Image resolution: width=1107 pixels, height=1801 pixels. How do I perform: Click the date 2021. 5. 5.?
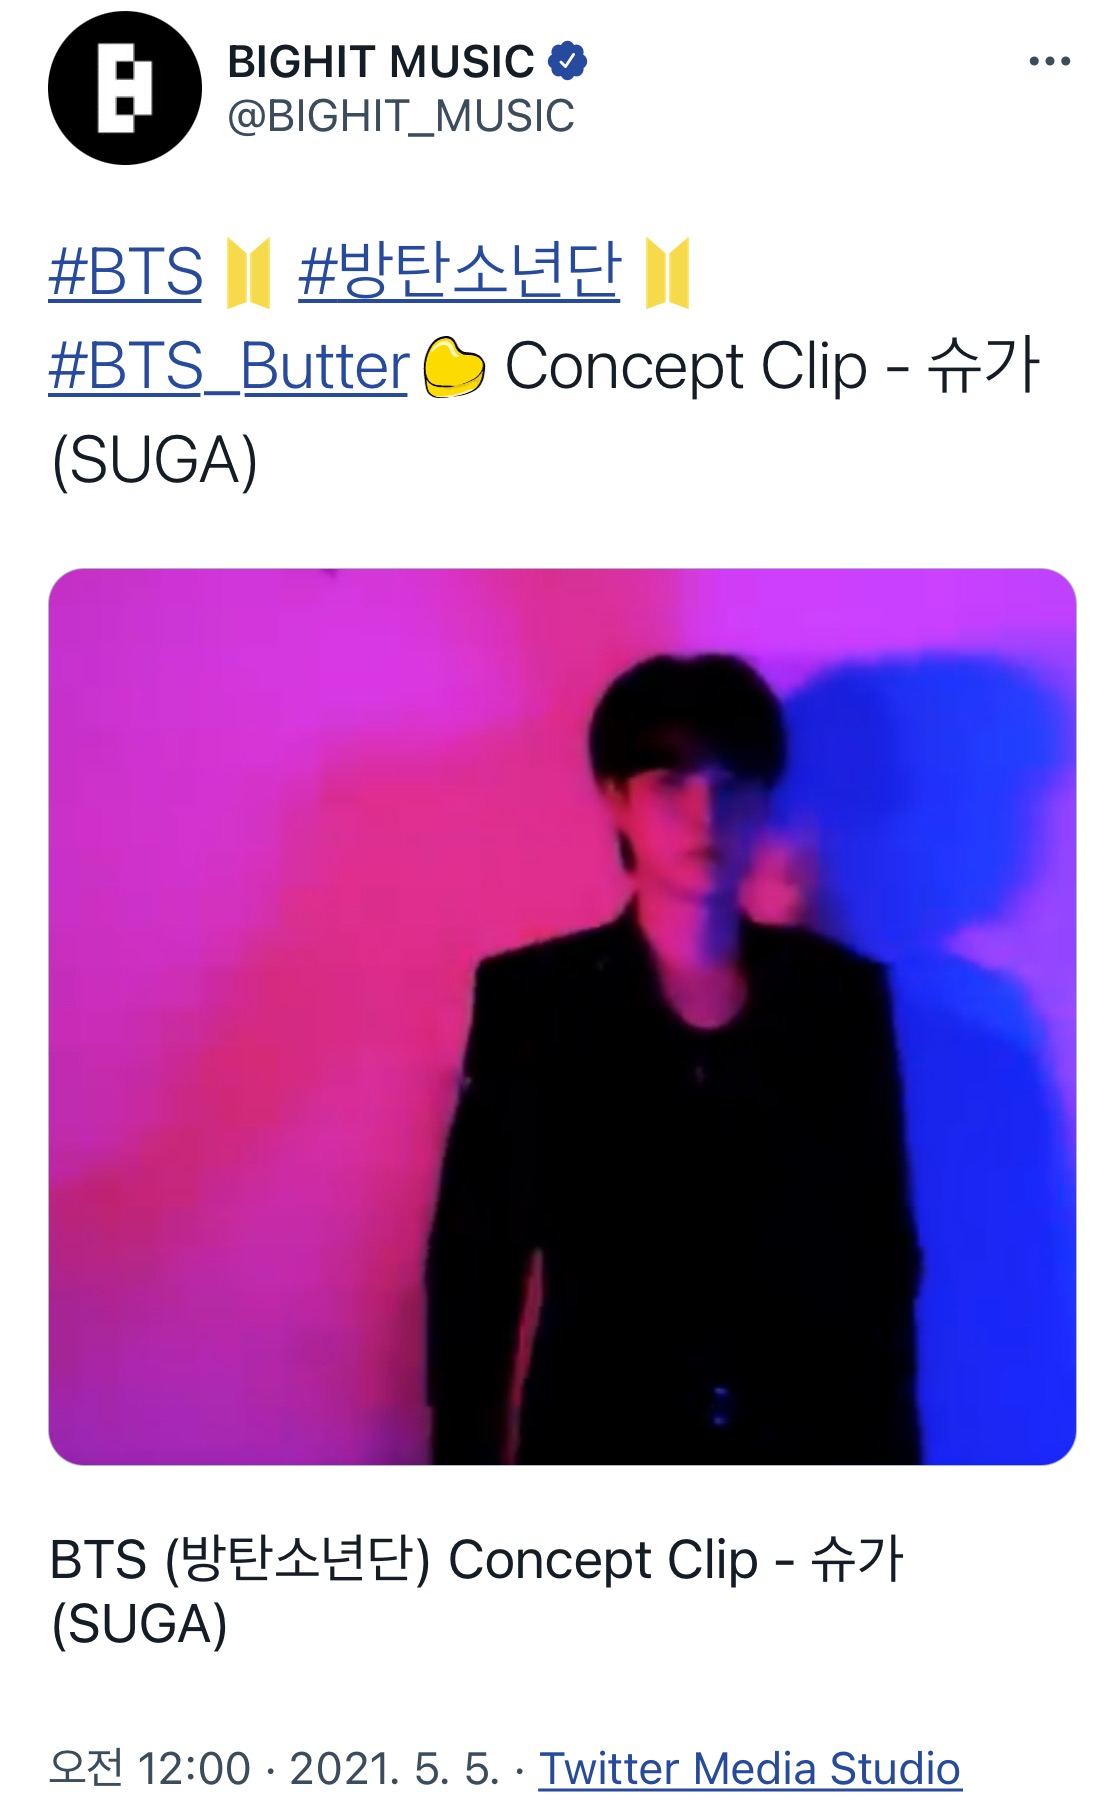pyautogui.click(x=394, y=1768)
